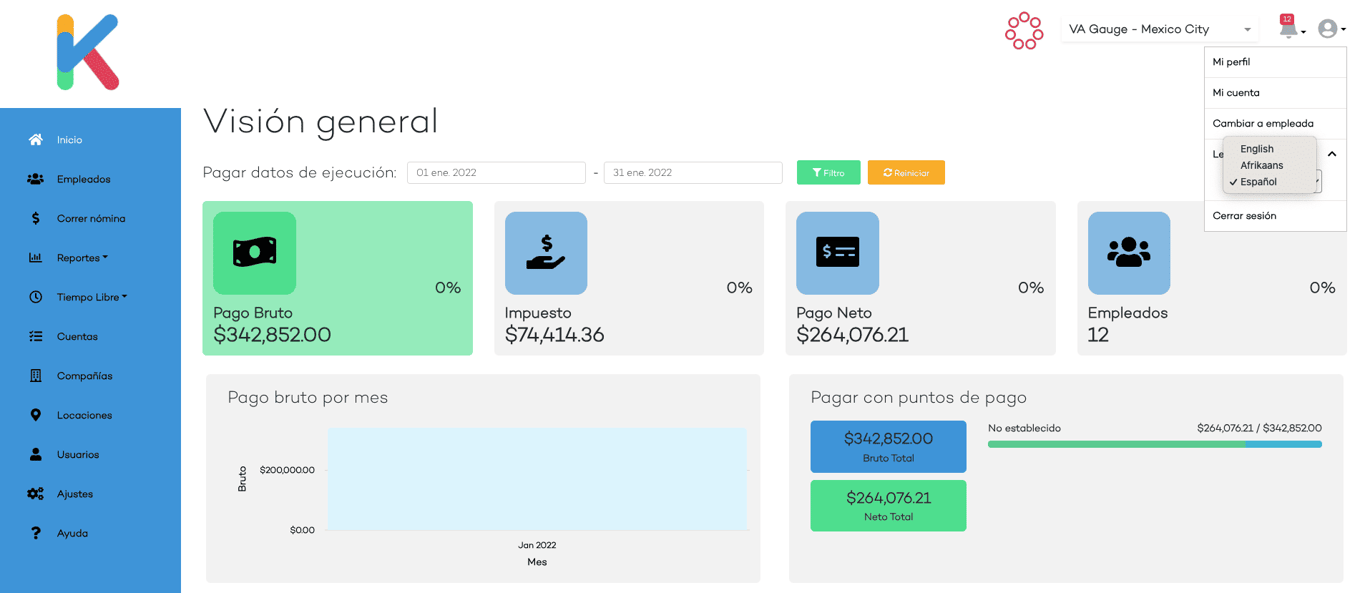Click the Empleados group icon card
The width and height of the screenshot is (1360, 593).
tap(1129, 253)
